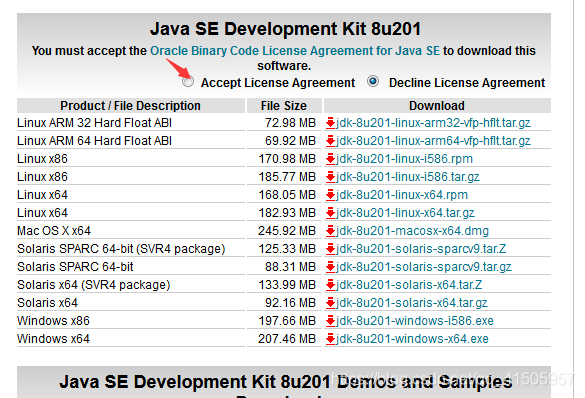Click the Windows x64 row label
Image resolution: width=585 pixels, height=398 pixels.
pyautogui.click(x=53, y=339)
